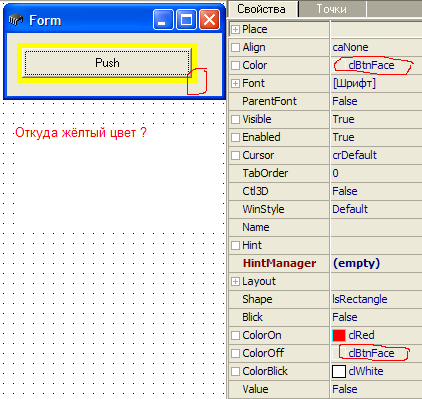Select the lsRectangle Shape value

(360, 299)
